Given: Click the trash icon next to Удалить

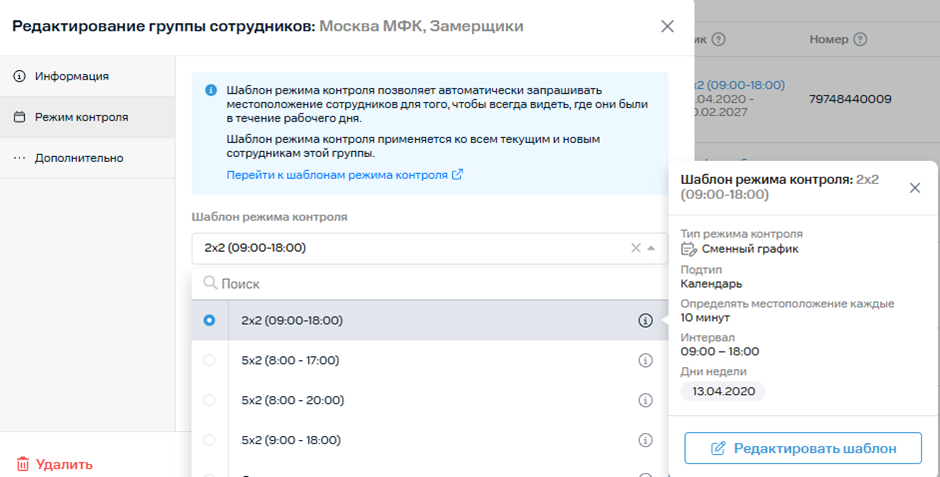Looking at the screenshot, I should click(x=22, y=464).
